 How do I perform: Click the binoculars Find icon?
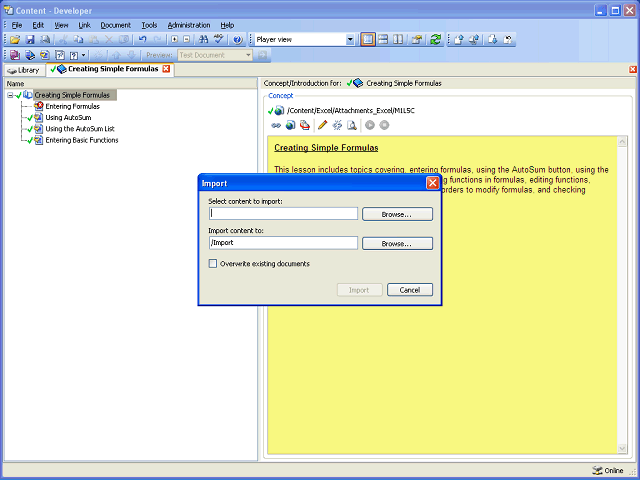(x=203, y=40)
